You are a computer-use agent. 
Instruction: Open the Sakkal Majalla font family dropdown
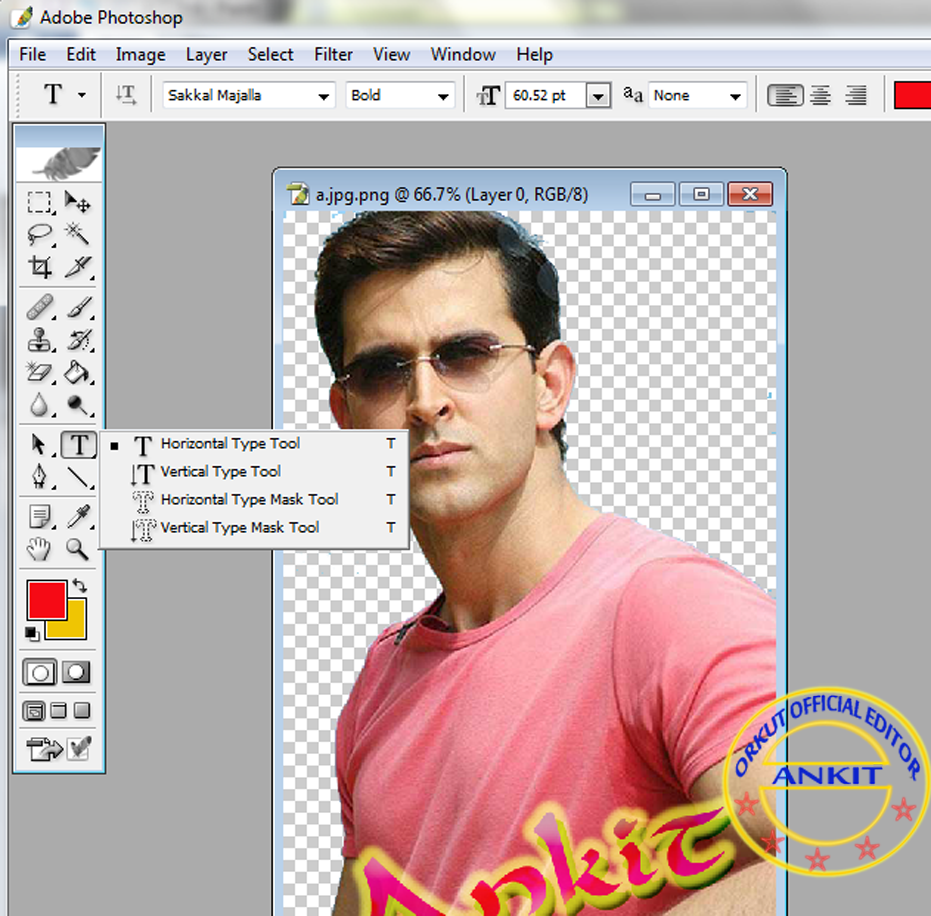[x=323, y=95]
